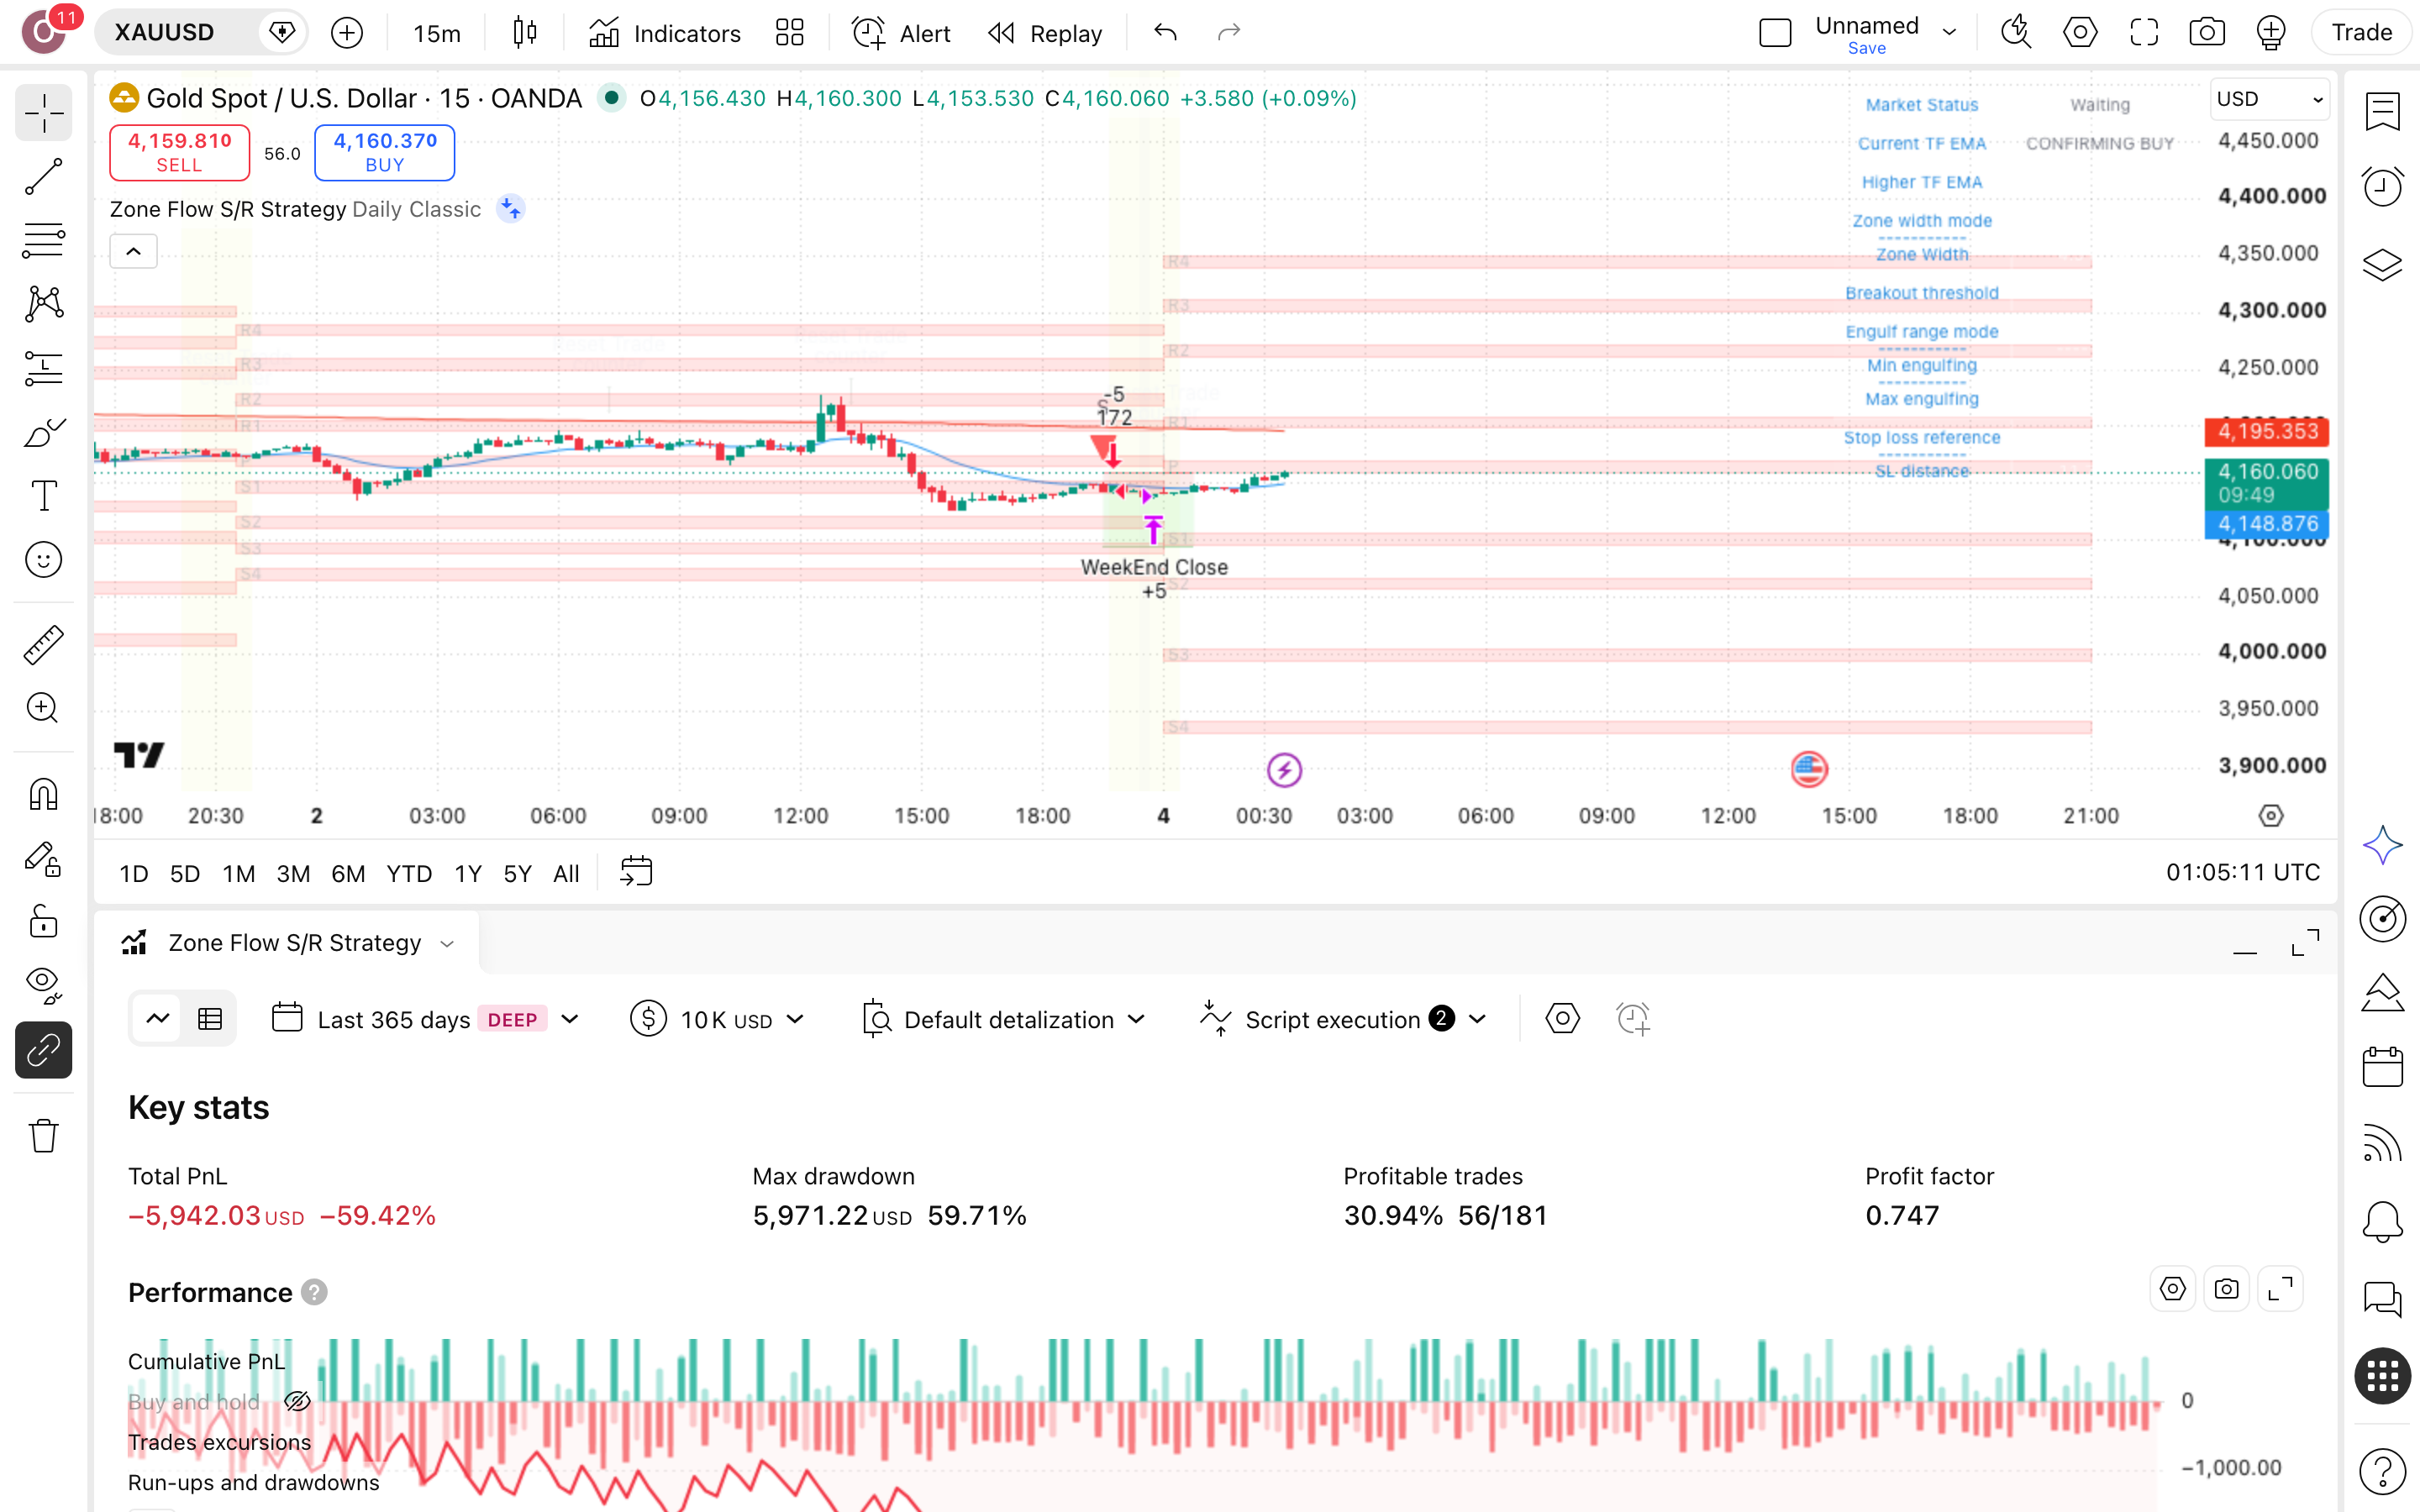The image size is (2420, 1512).
Task: Toggle Buy and hold visibility
Action: point(297,1402)
